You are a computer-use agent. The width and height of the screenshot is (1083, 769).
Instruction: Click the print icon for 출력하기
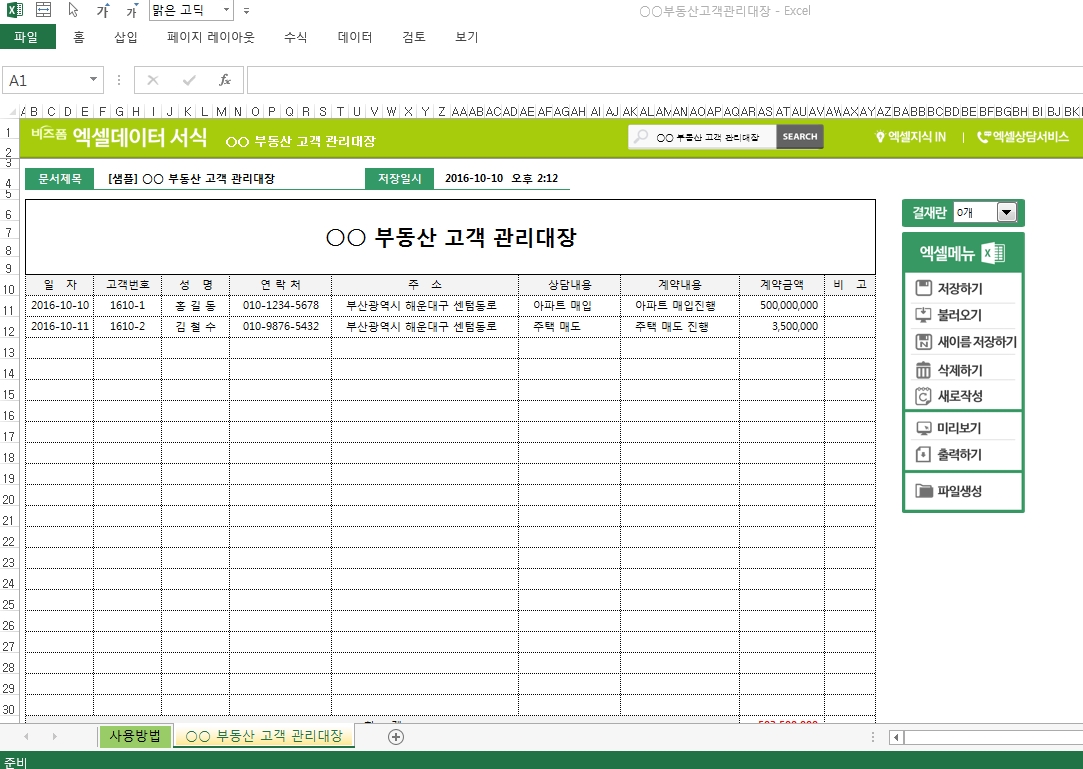[923, 455]
